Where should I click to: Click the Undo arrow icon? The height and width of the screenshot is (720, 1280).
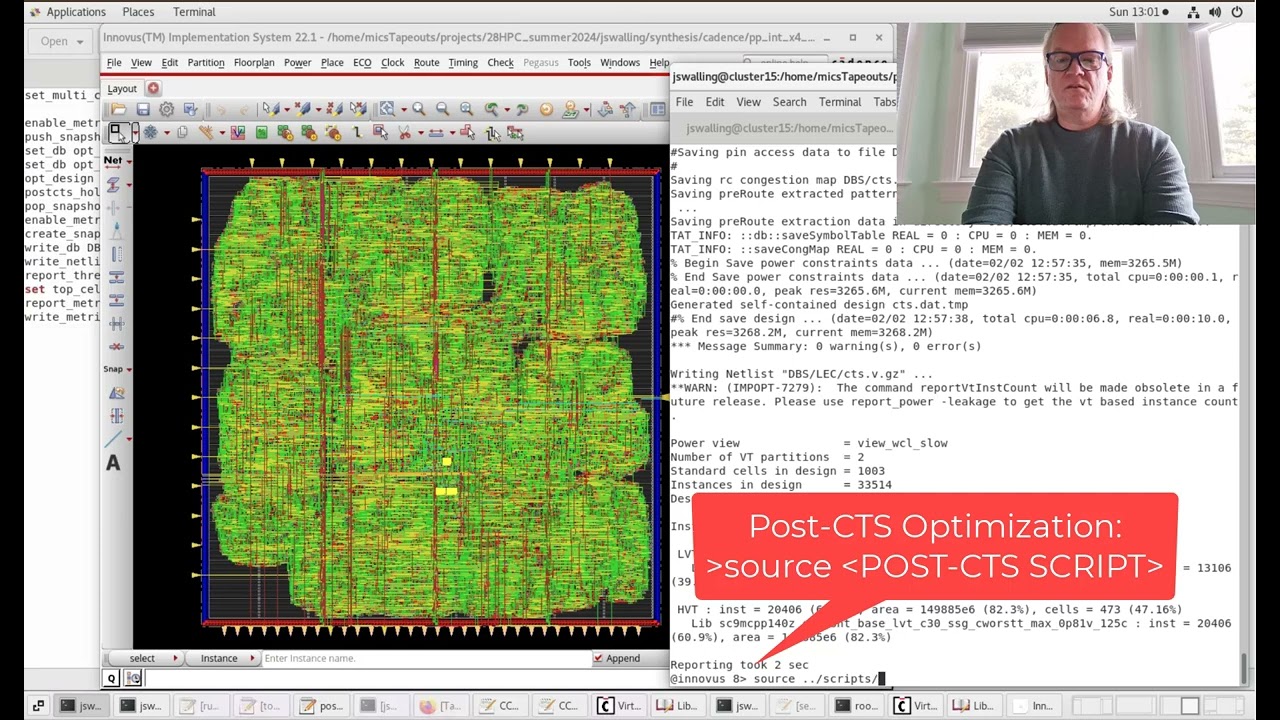pos(220,110)
